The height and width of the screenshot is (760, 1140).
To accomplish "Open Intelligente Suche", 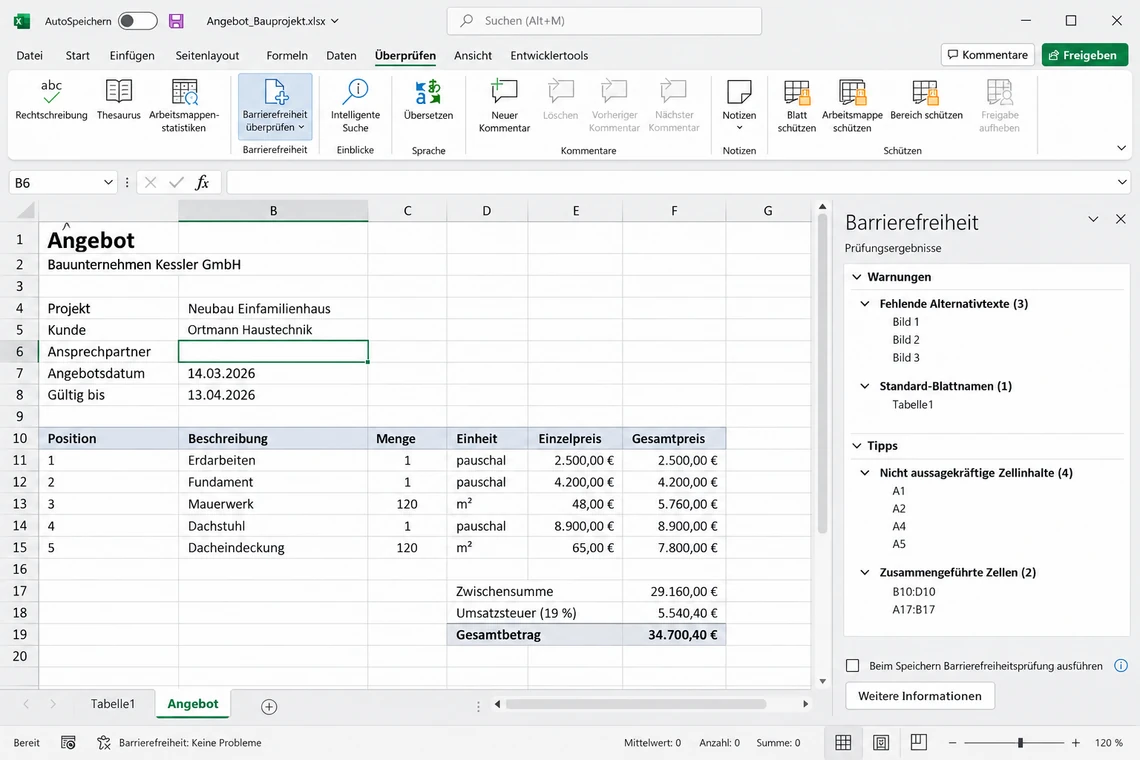I will click(356, 106).
